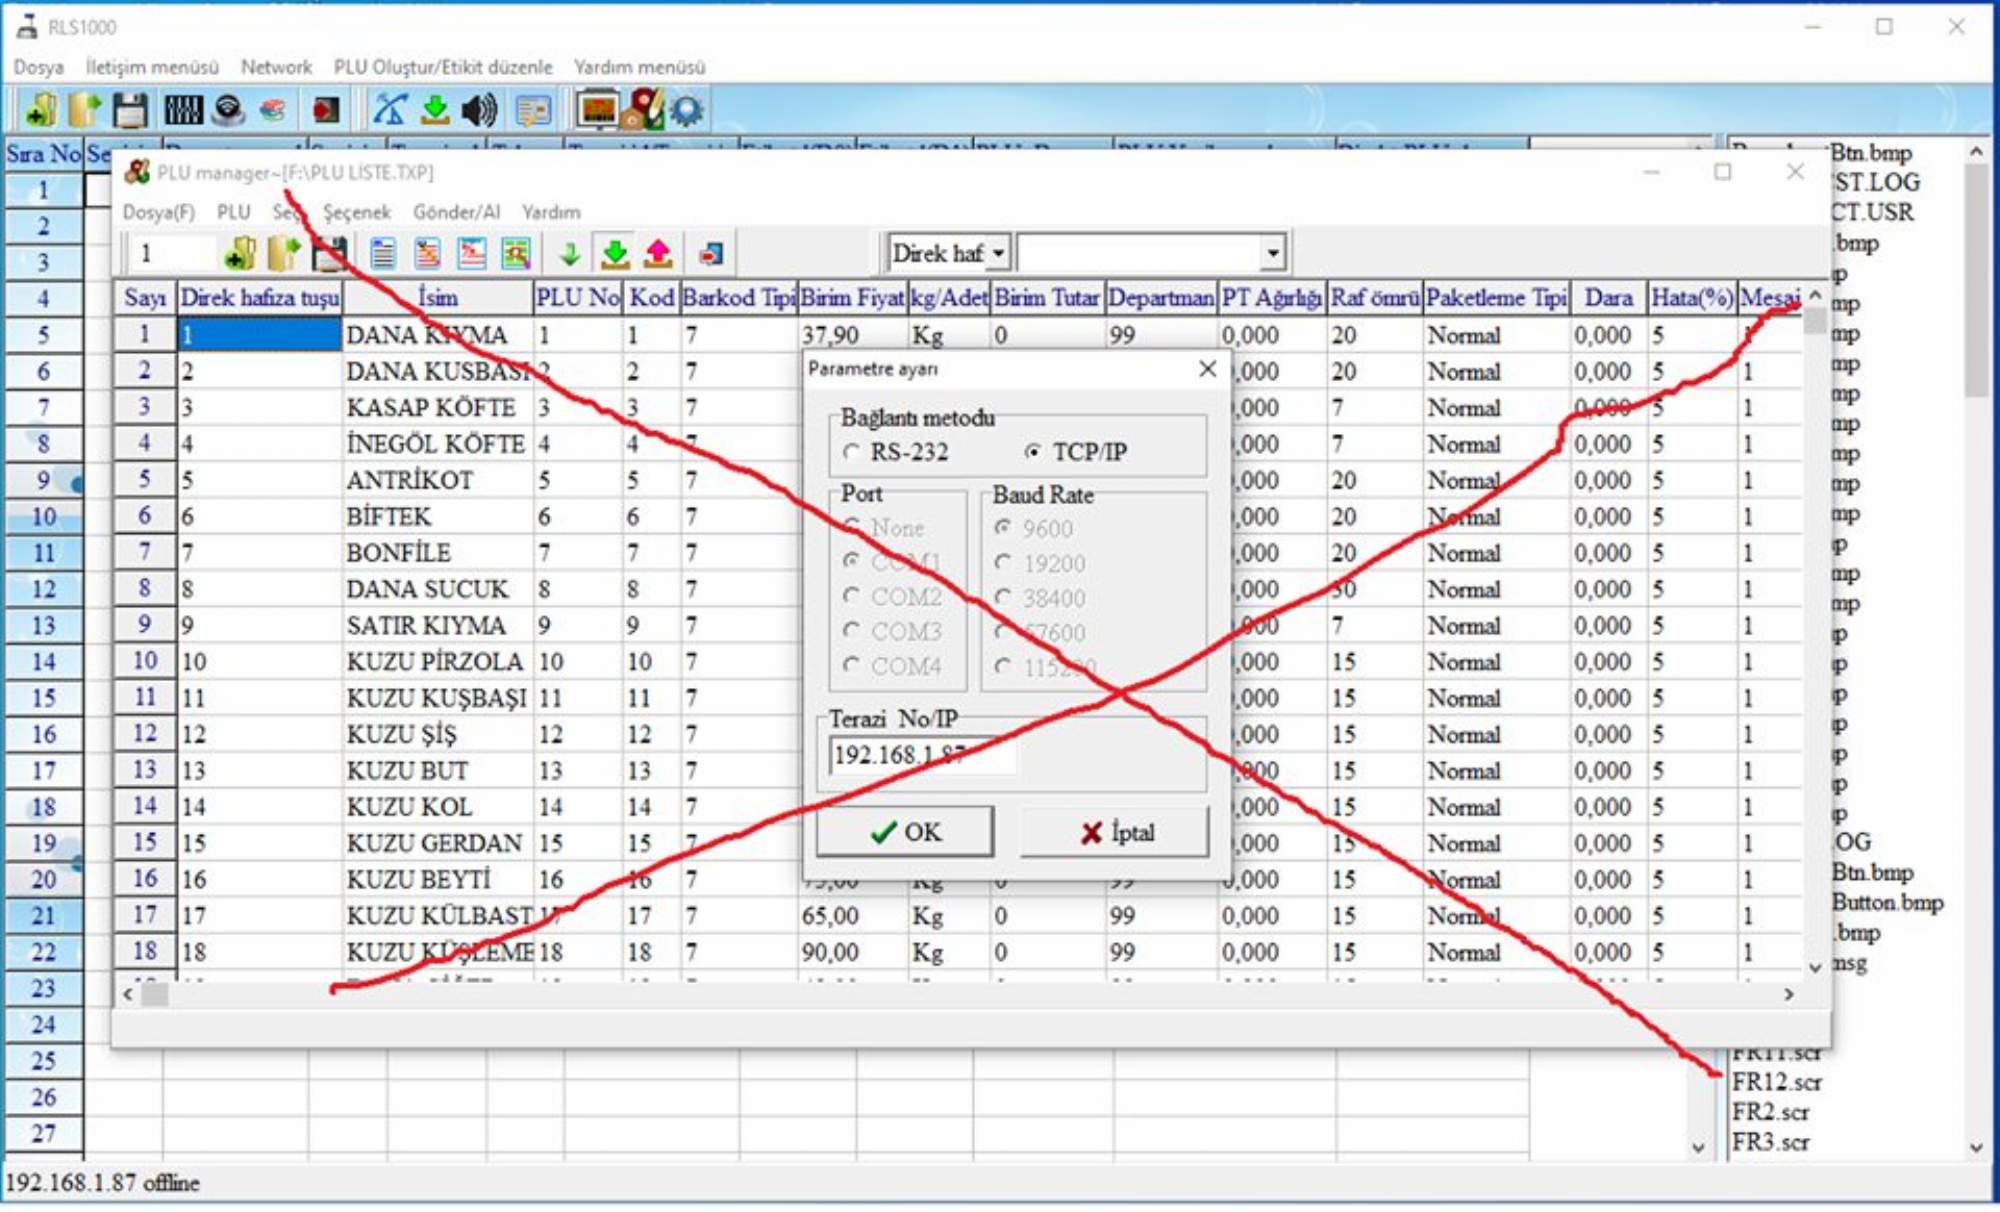Open the Dosya(F) menu in PLU manager
This screenshot has width=2000, height=1212.
[158, 212]
